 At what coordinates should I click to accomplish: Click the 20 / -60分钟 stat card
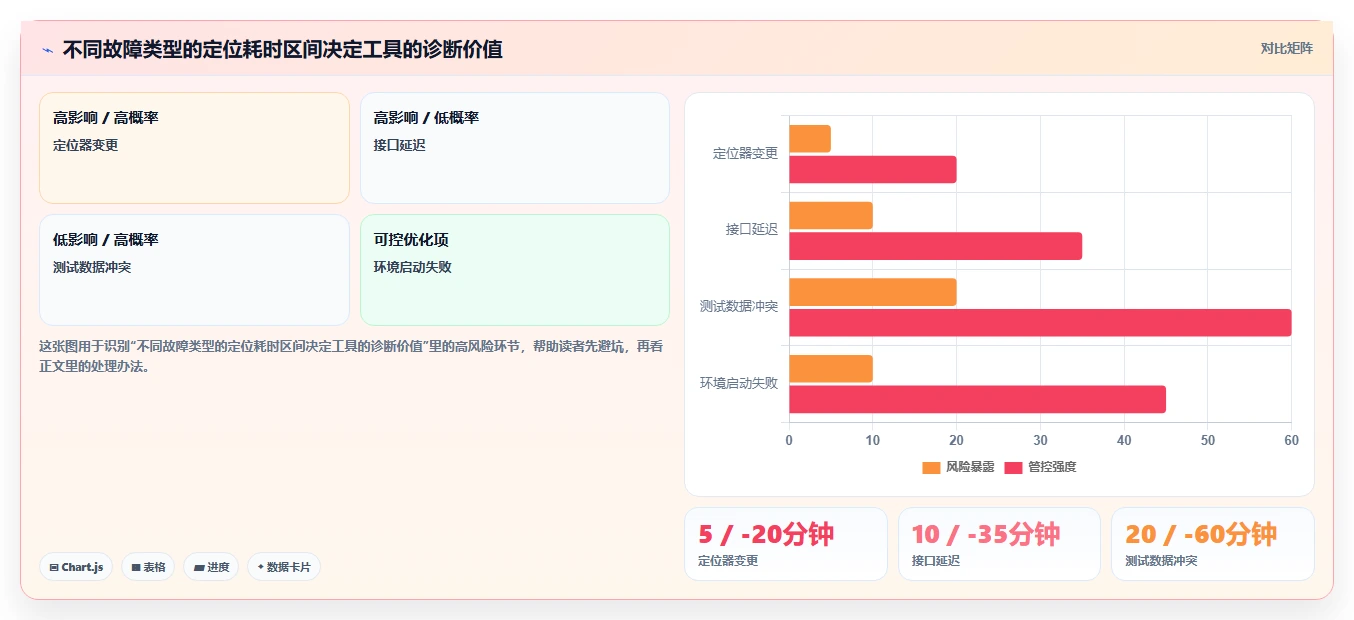(1213, 544)
